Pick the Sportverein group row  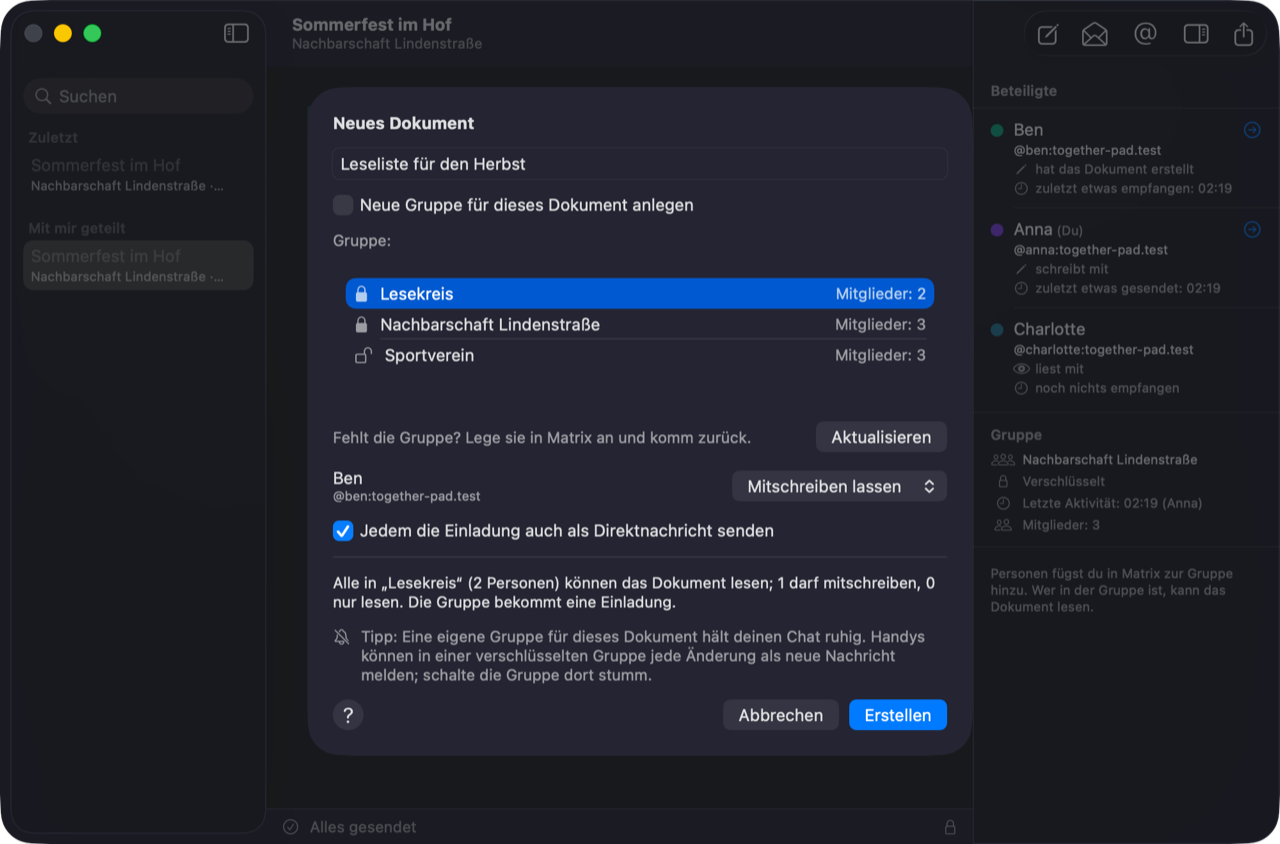tap(640, 356)
